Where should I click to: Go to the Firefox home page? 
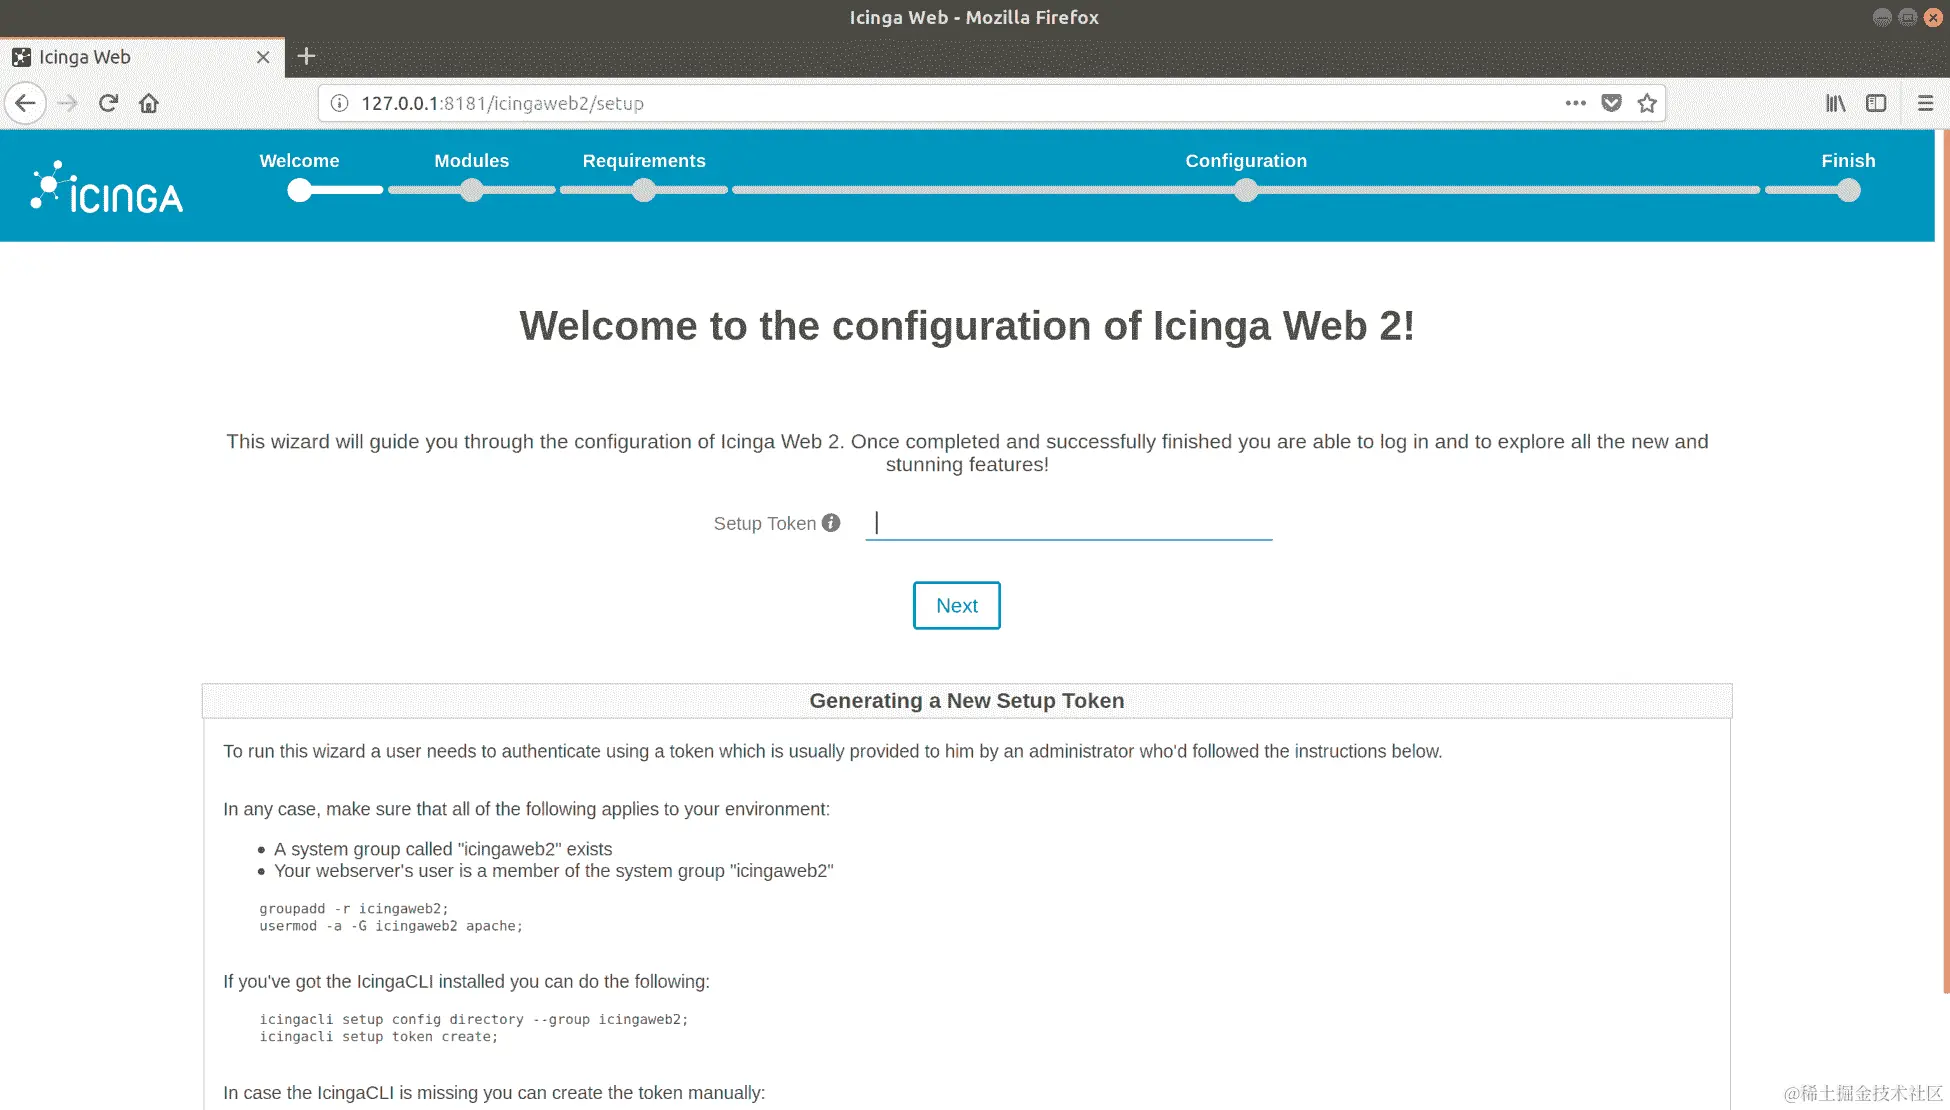tap(149, 103)
